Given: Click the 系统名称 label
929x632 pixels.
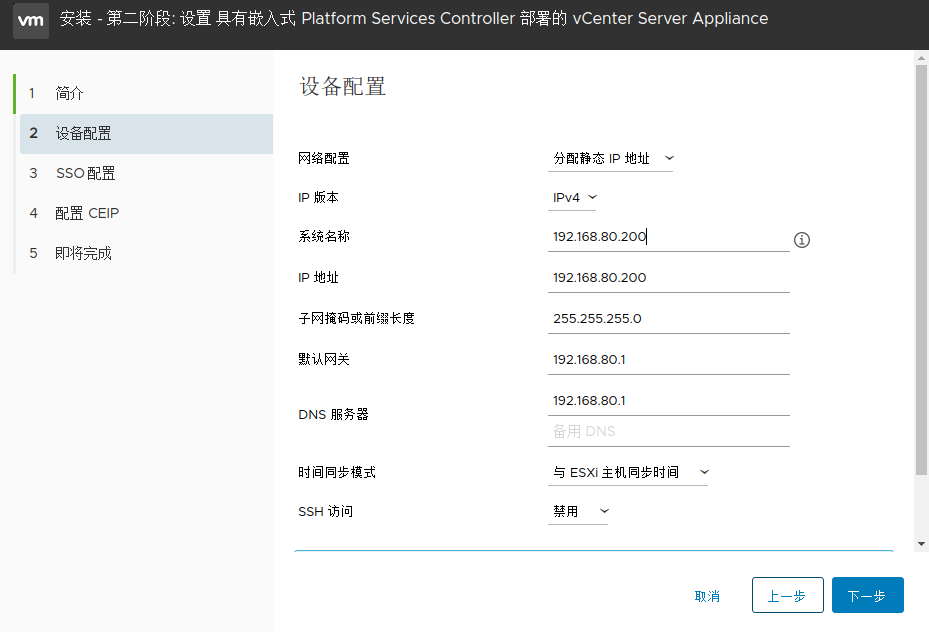Looking at the screenshot, I should coord(324,236).
